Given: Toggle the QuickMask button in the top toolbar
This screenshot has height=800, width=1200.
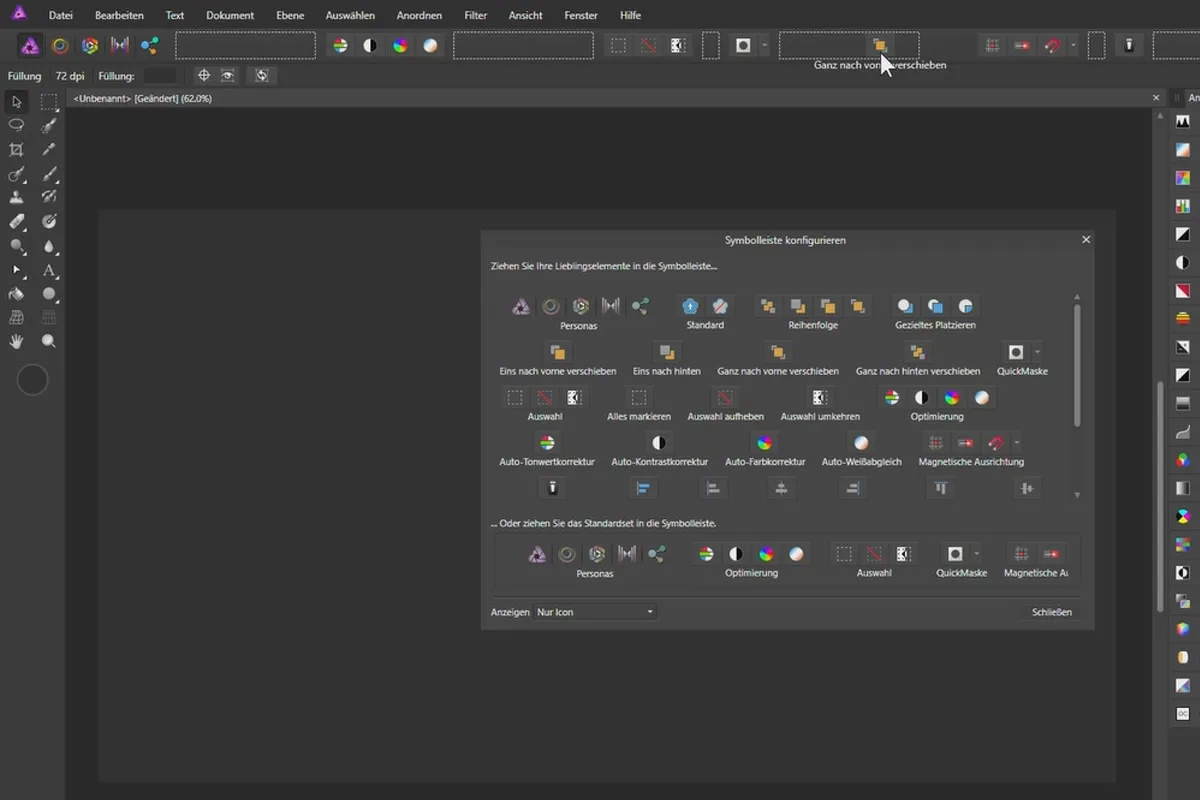Looking at the screenshot, I should point(743,46).
